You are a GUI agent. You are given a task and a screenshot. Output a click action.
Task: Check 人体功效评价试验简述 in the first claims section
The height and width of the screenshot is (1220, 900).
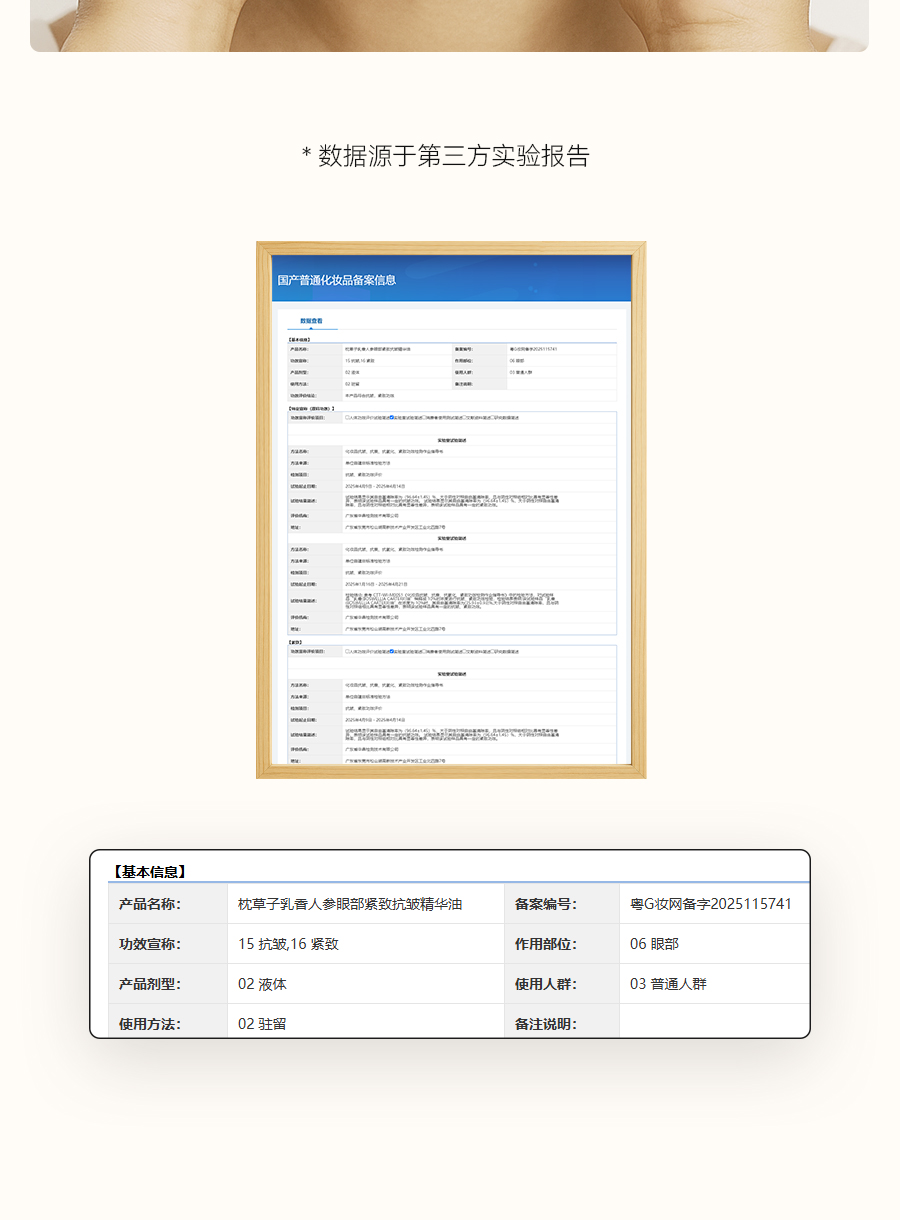click(x=347, y=417)
